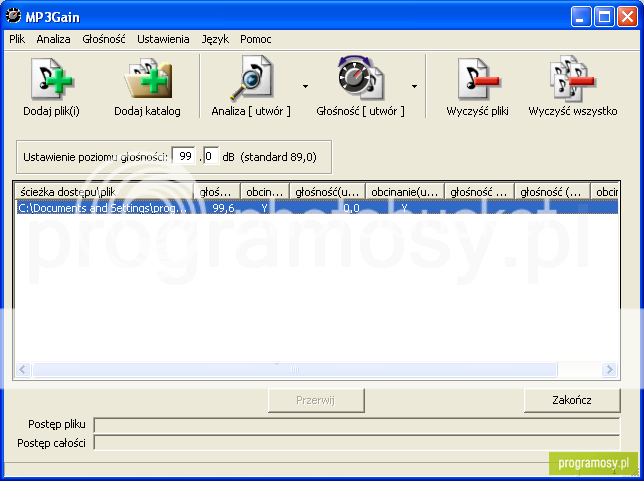Open the Pomoc menu
Image resolution: width=644 pixels, height=481 pixels.
255,39
